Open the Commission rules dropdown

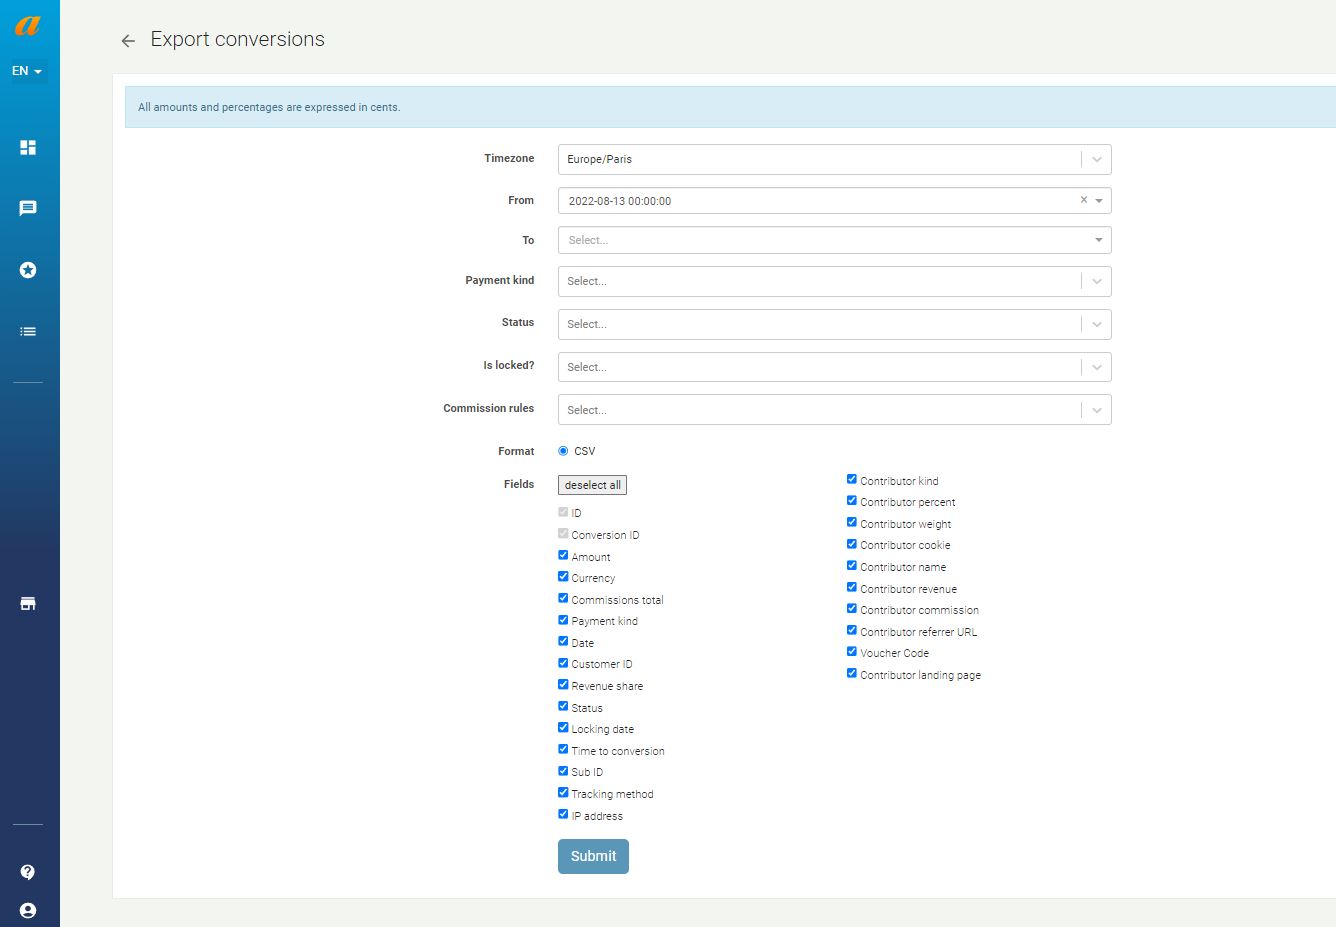point(834,410)
